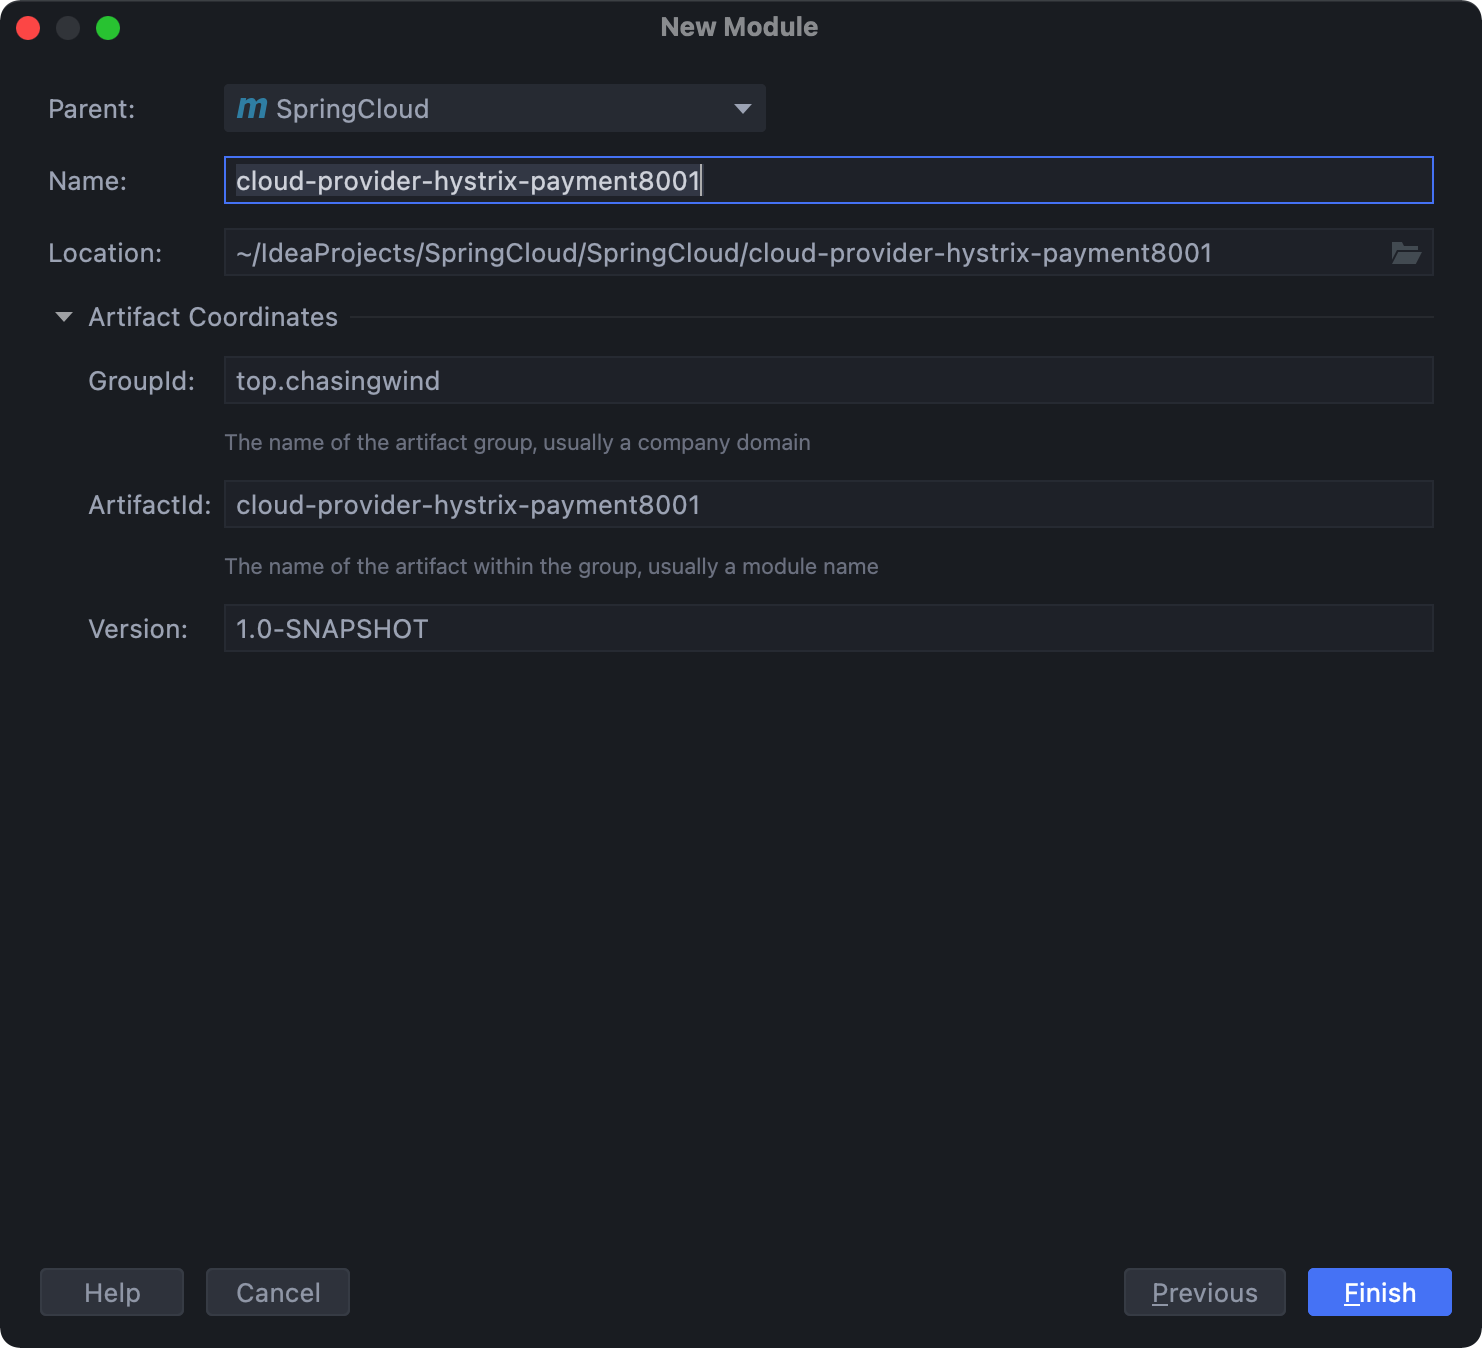The image size is (1482, 1348).
Task: Click the New Module title bar
Action: tap(739, 27)
